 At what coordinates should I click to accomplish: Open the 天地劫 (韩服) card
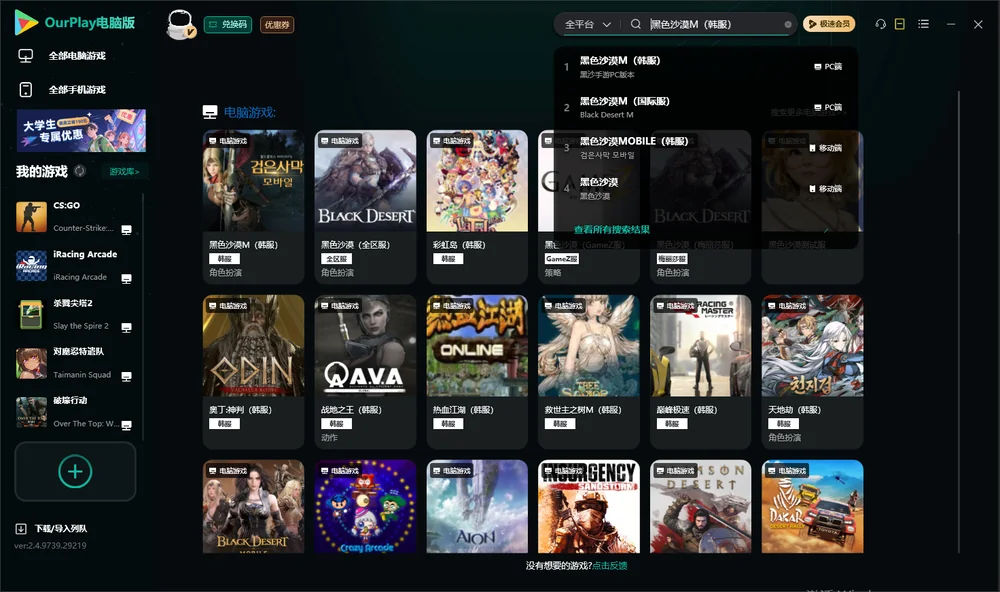point(812,371)
